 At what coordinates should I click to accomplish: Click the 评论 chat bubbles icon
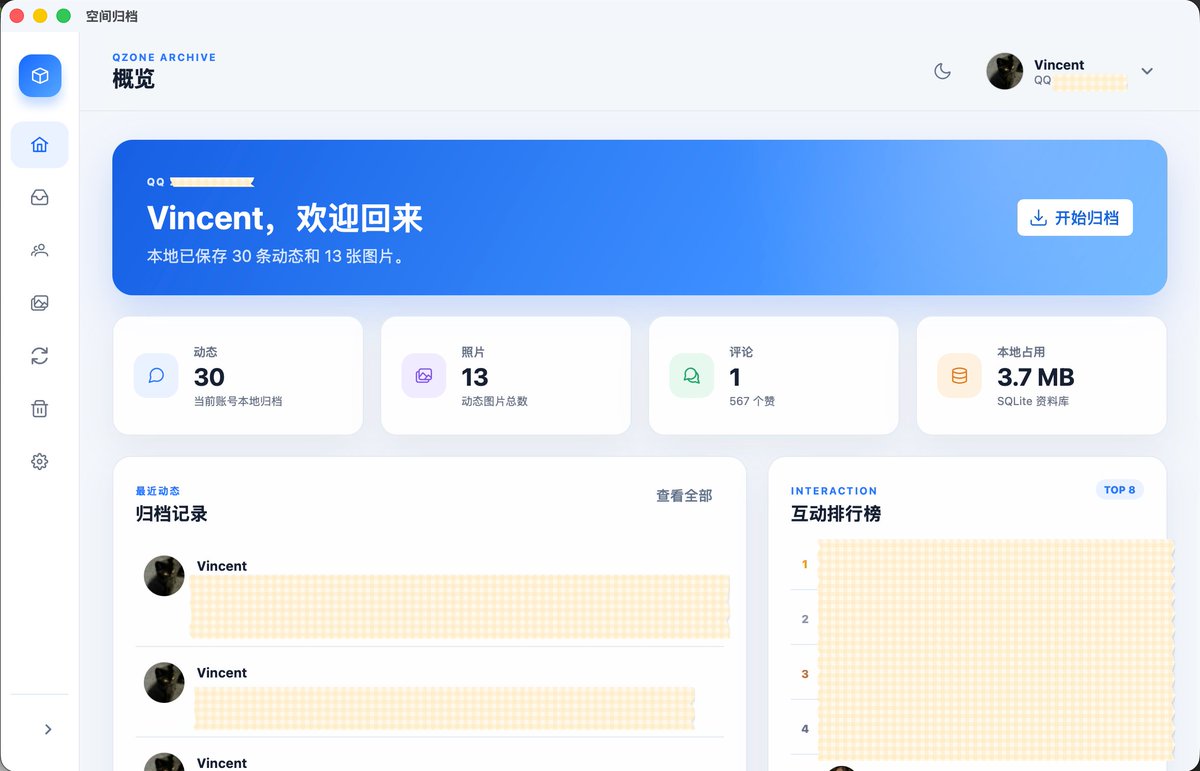691,376
